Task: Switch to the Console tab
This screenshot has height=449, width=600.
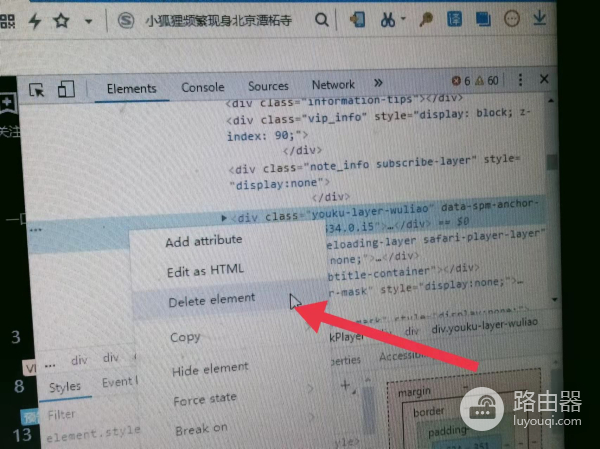Action: [x=202, y=87]
